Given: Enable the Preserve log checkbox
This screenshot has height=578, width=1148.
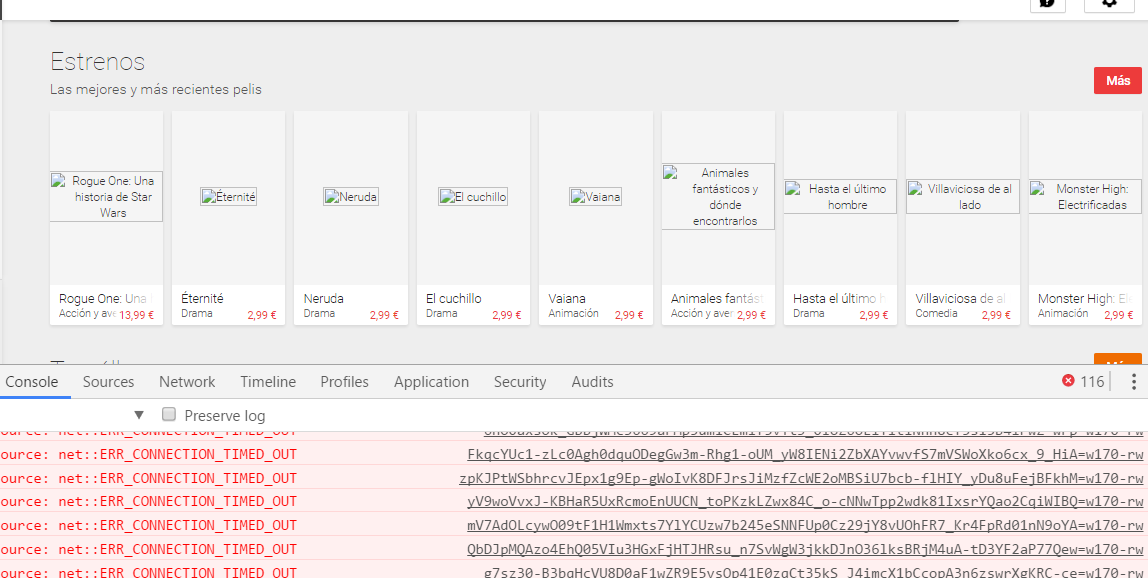Looking at the screenshot, I should coord(169,414).
